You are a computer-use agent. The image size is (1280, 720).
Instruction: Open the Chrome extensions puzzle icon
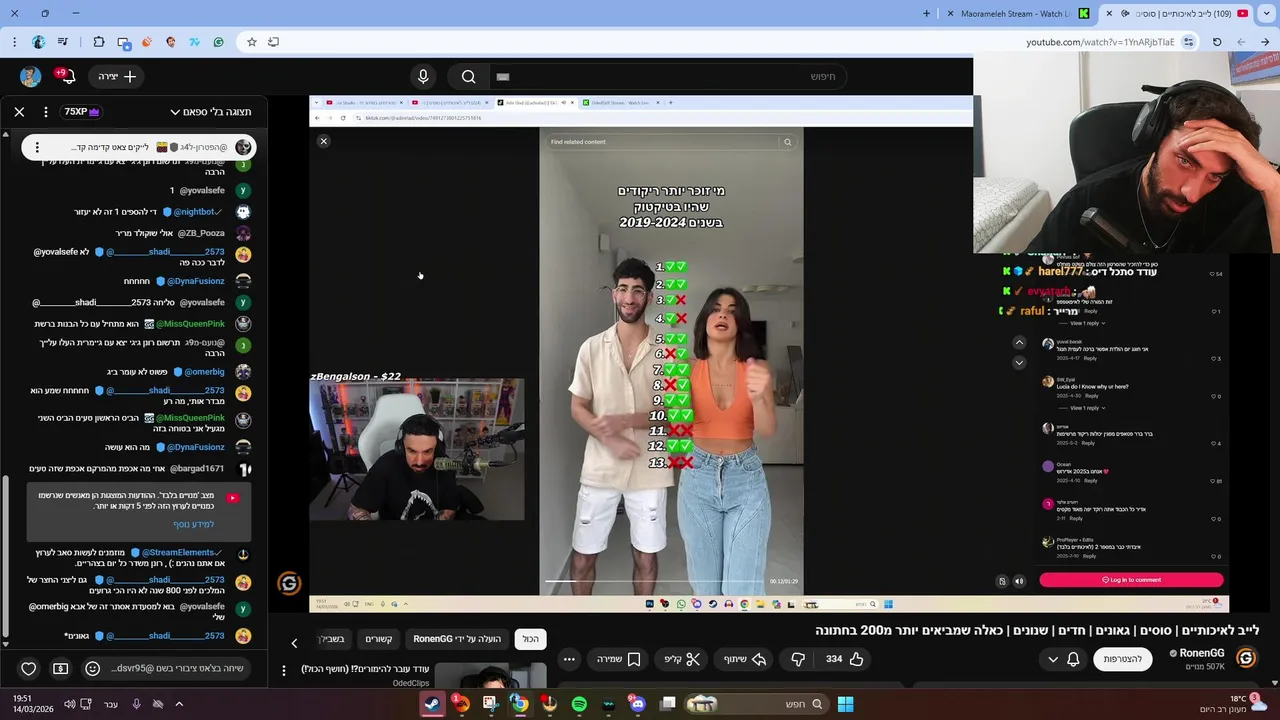(98, 42)
